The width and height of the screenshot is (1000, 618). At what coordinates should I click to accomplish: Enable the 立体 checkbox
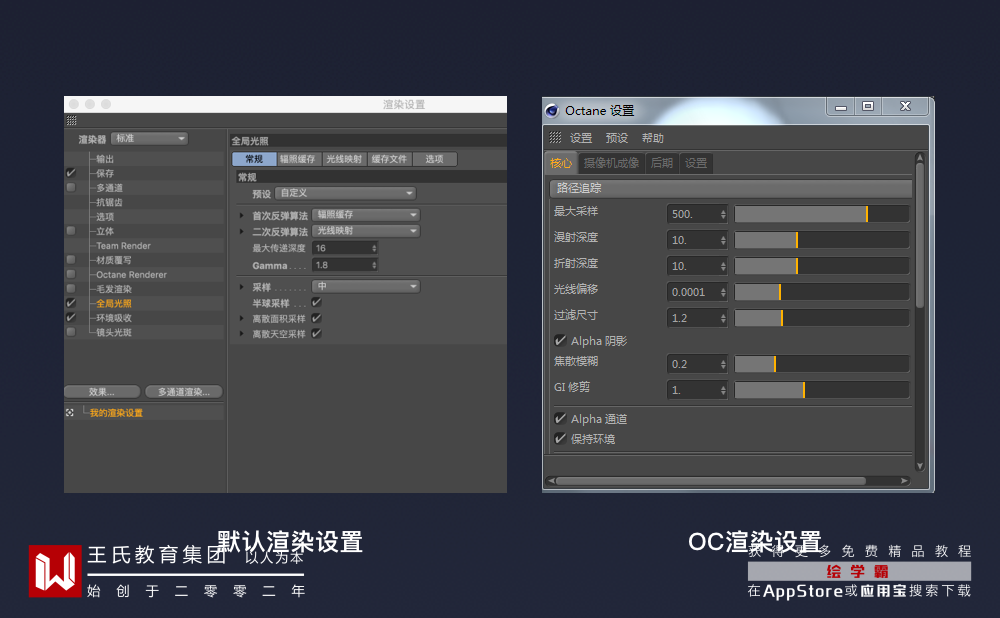pyautogui.click(x=71, y=231)
